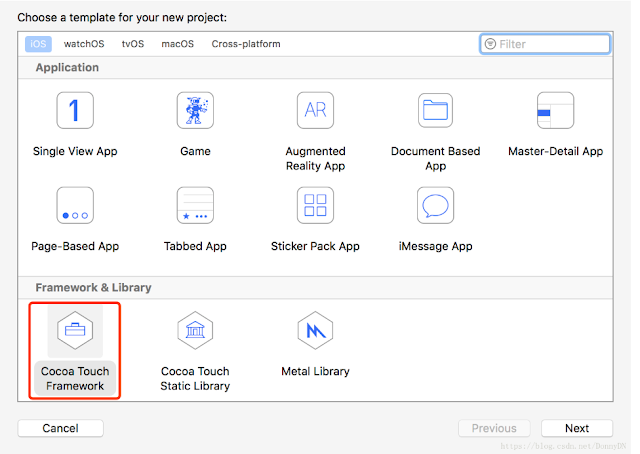
Task: Click the iMessage App label
Action: [x=436, y=246]
